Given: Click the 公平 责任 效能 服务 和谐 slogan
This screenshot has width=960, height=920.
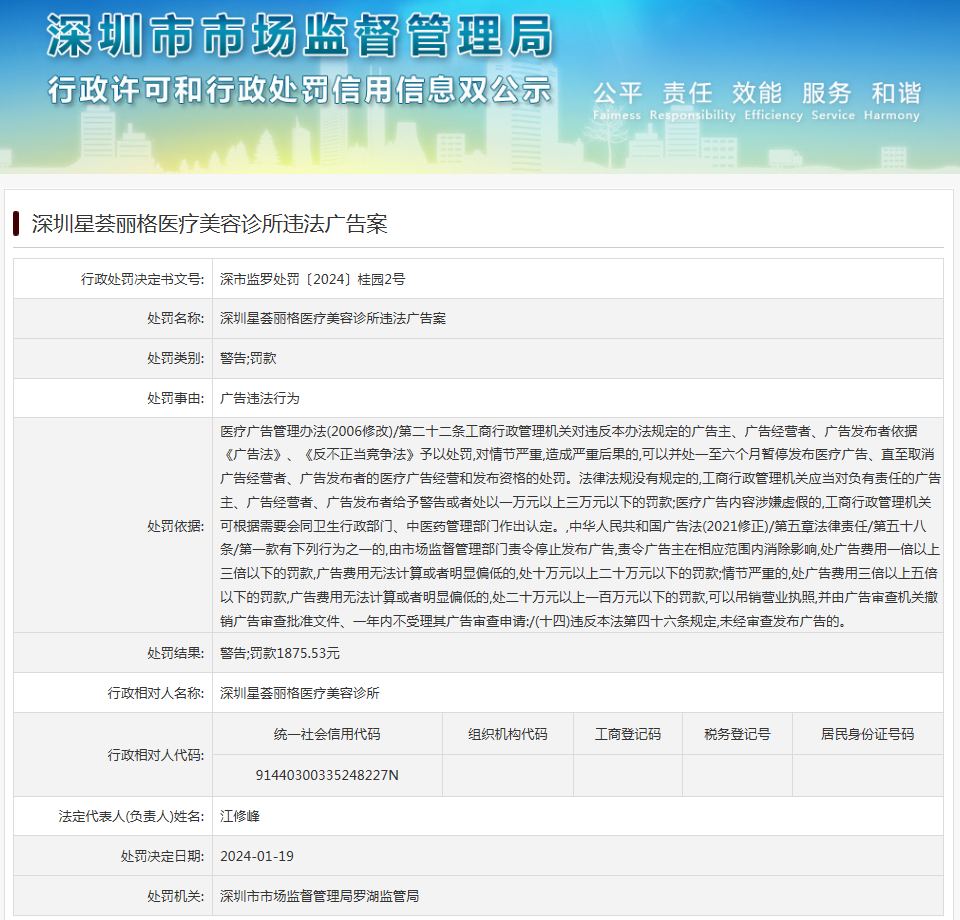Looking at the screenshot, I should (x=756, y=94).
